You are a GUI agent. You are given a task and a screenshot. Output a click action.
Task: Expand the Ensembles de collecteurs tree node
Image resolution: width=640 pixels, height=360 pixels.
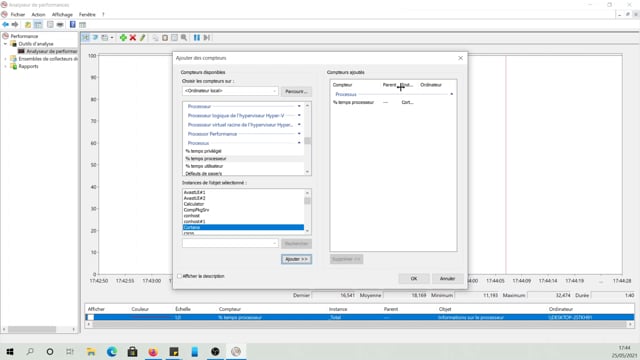tap(6, 59)
